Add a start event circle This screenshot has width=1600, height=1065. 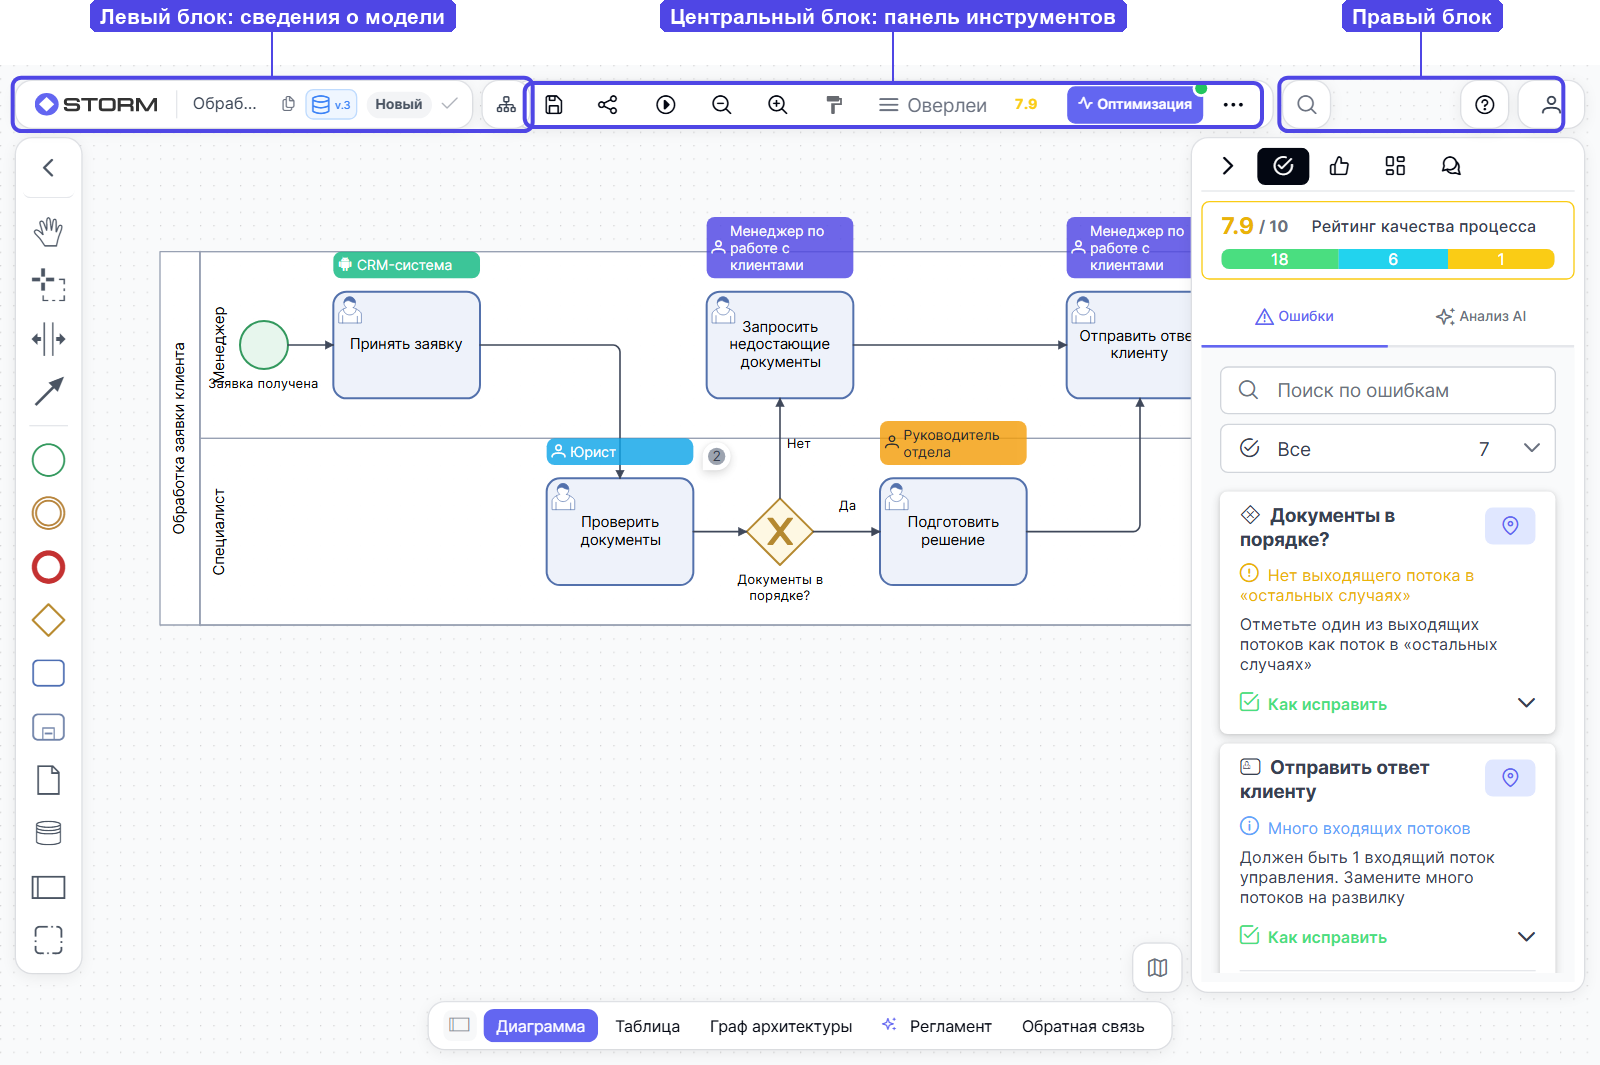click(x=48, y=460)
